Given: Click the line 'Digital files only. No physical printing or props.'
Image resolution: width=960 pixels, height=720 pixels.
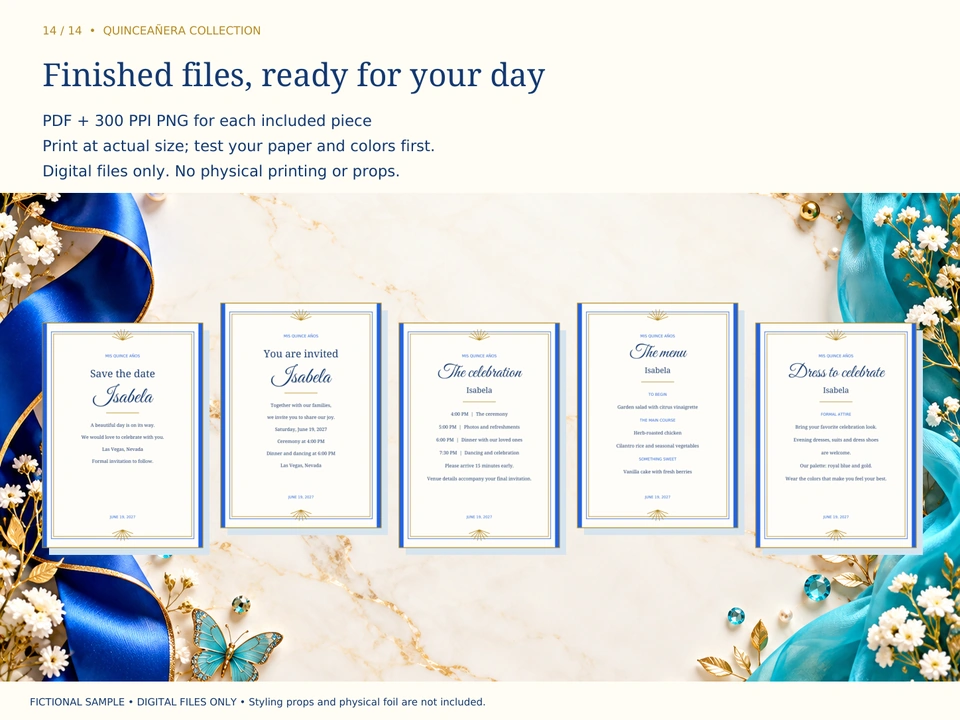Looking at the screenshot, I should tap(221, 171).
